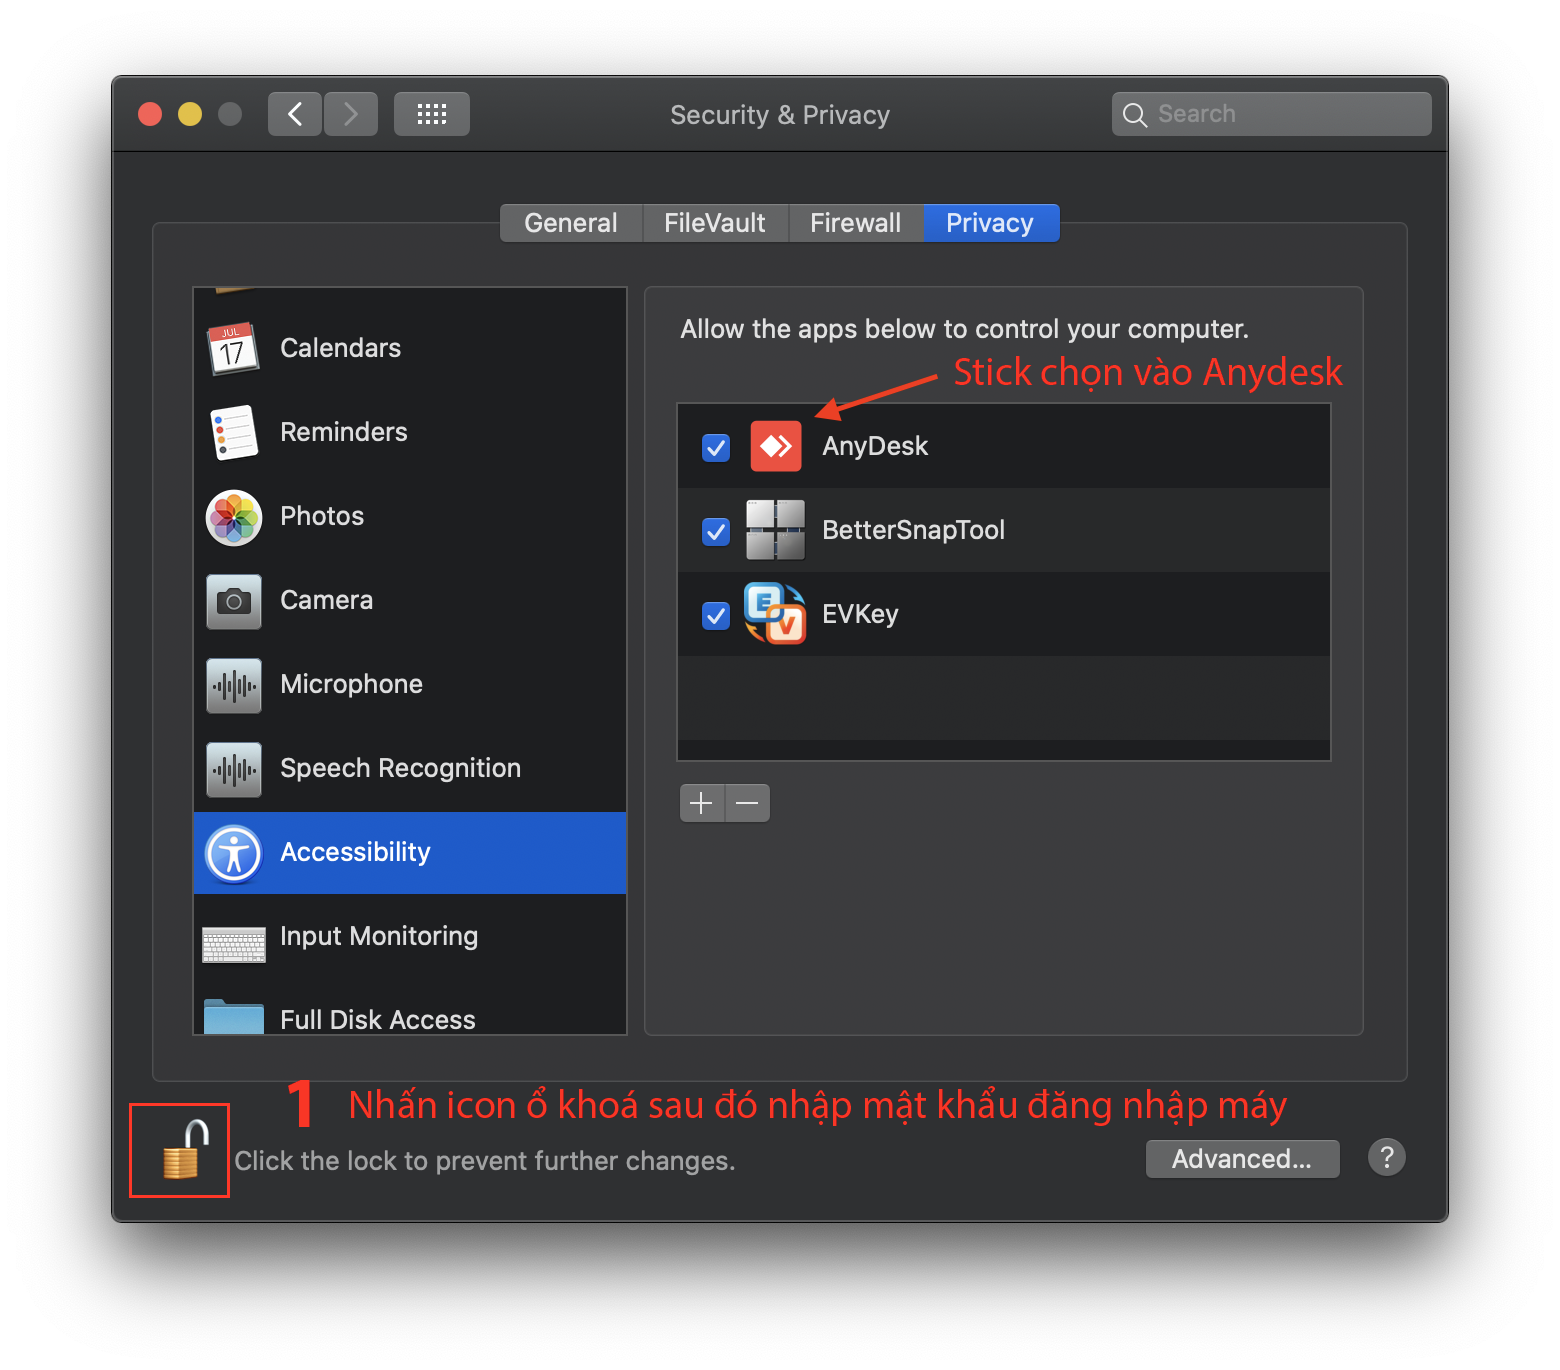Viewport: 1560px width, 1370px height.
Task: Open the FileVault tab
Action: pos(715,223)
